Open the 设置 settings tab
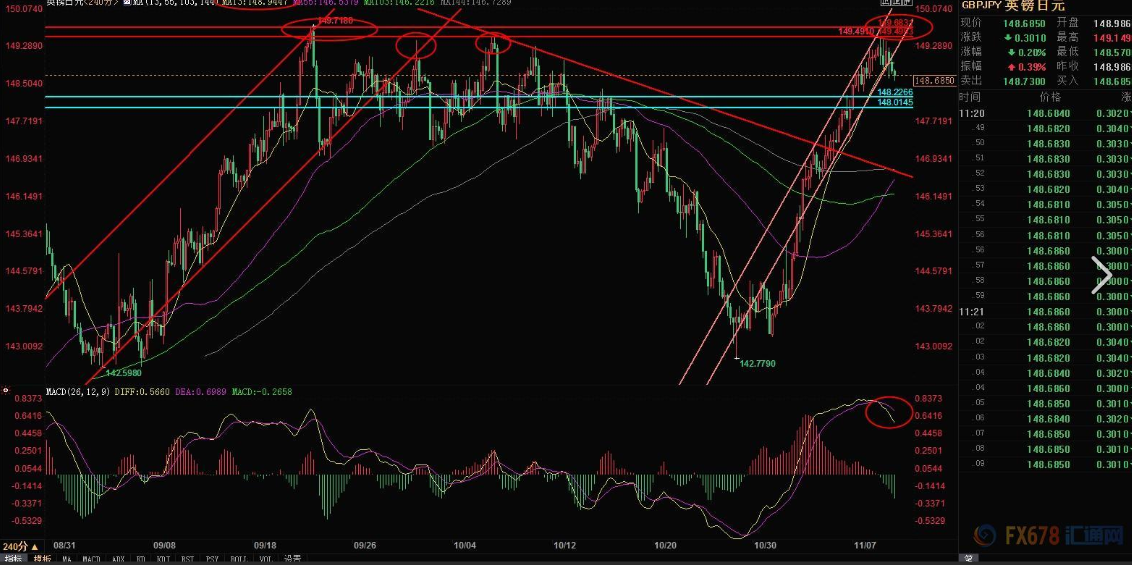Image resolution: width=1132 pixels, height=565 pixels. [292, 559]
